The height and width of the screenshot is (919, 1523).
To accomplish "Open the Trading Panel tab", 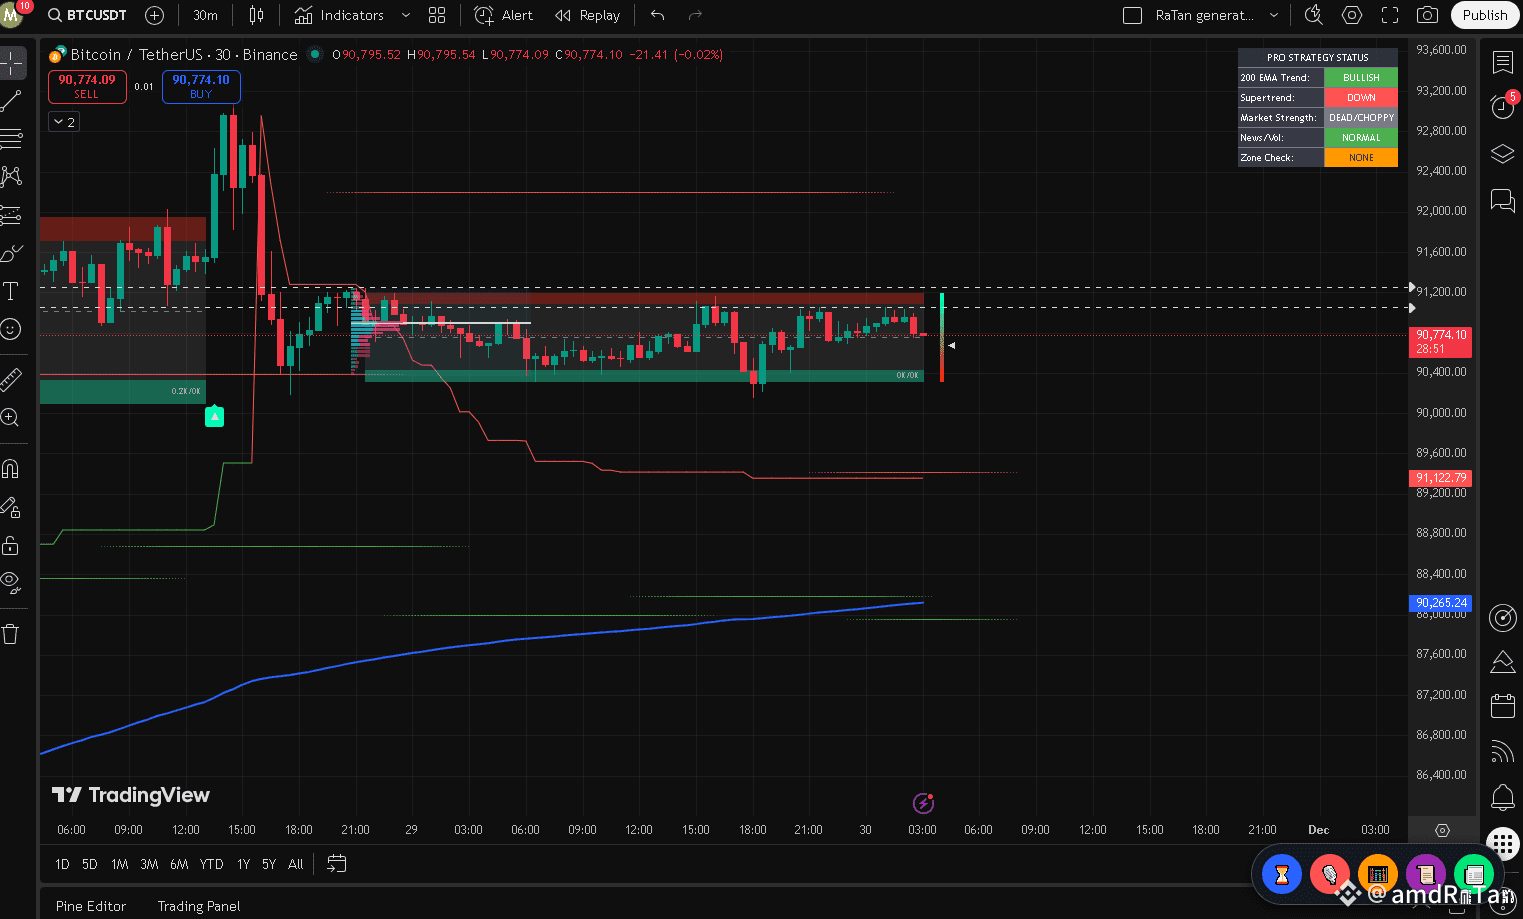I will pyautogui.click(x=199, y=906).
